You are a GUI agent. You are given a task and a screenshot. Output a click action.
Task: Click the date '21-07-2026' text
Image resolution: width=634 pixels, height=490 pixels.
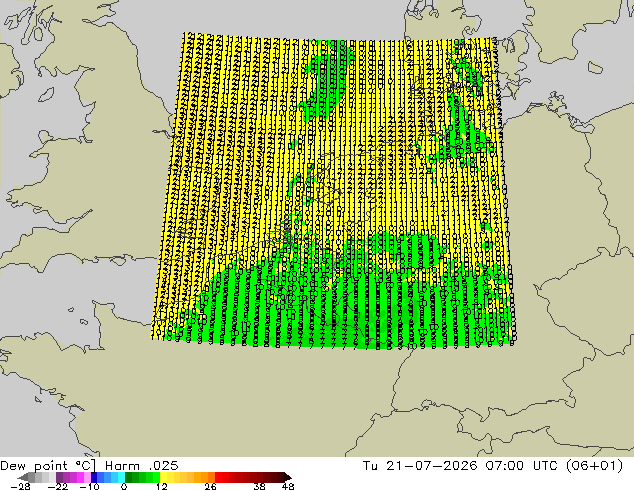432,466
